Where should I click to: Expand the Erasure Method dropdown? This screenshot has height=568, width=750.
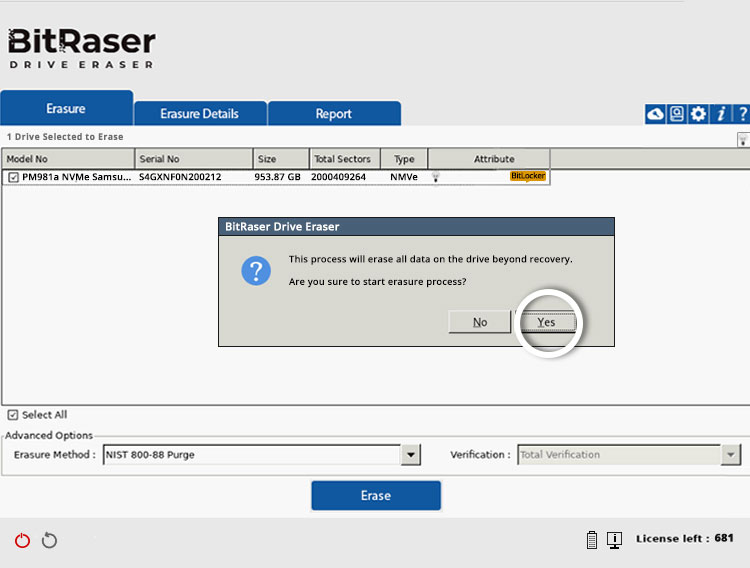pos(411,455)
